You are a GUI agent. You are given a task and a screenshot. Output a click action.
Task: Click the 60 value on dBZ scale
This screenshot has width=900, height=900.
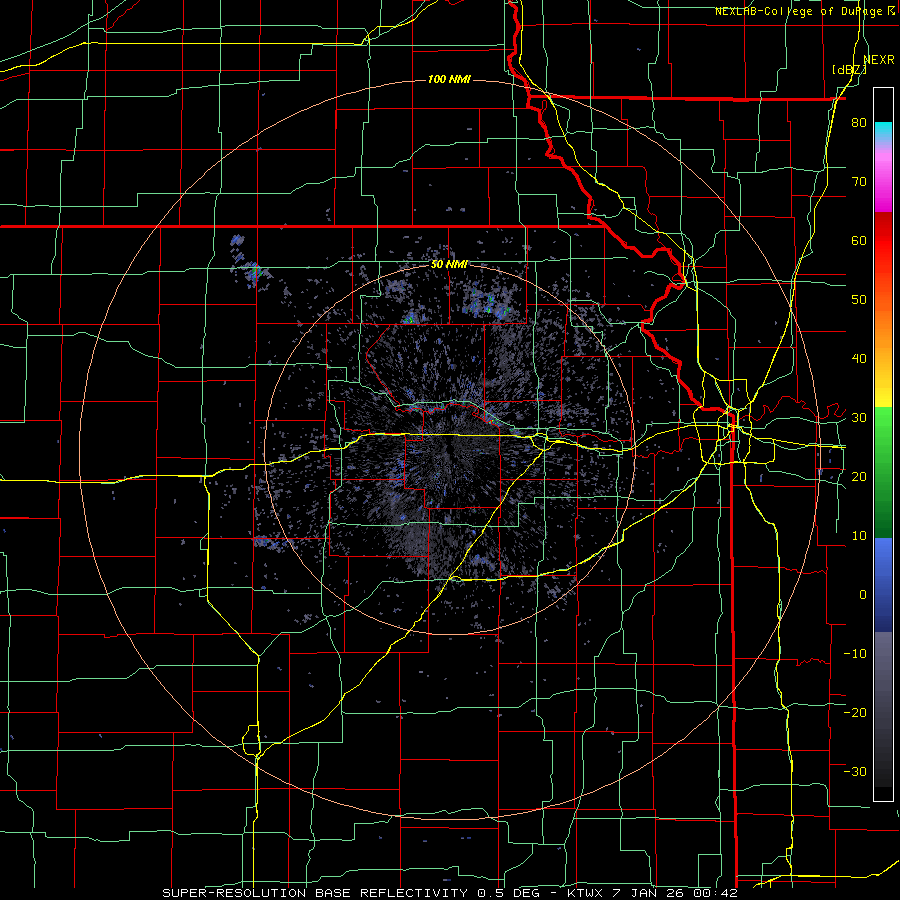coord(859,240)
